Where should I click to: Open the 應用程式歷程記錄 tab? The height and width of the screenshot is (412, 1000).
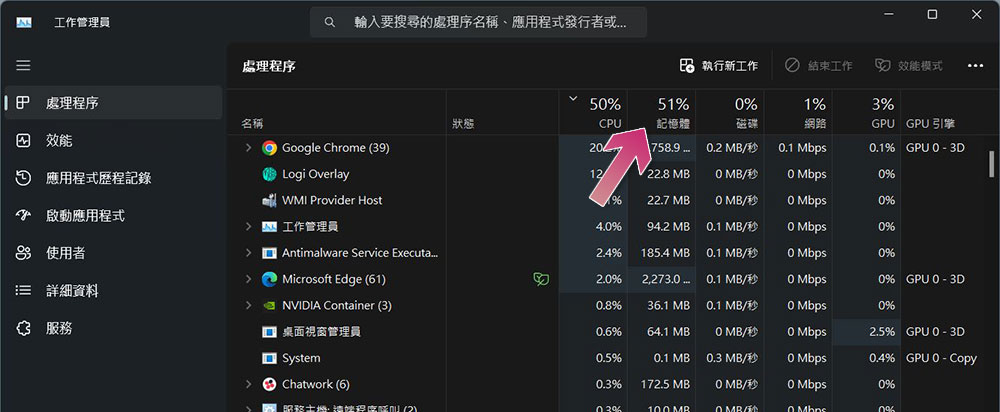[x=114, y=178]
